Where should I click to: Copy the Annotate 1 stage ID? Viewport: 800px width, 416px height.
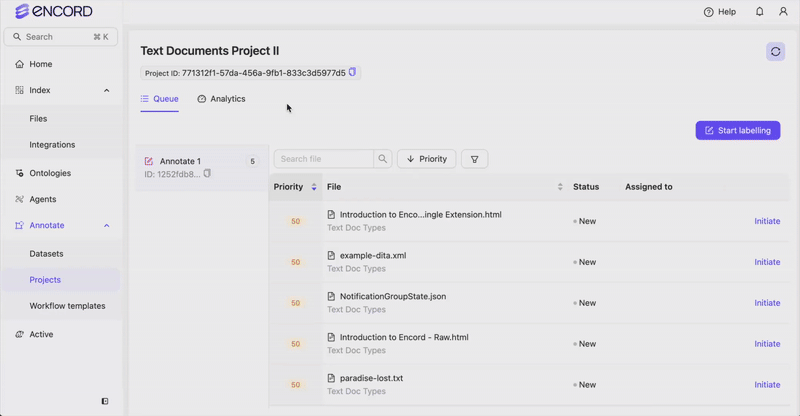207,174
